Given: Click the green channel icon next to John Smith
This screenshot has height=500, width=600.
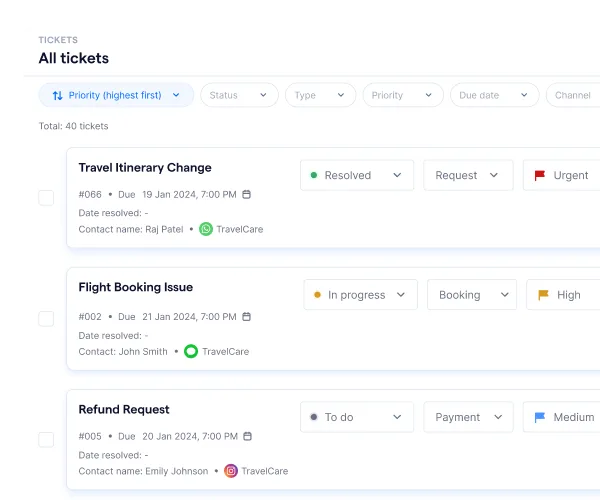Looking at the screenshot, I should 191,351.
